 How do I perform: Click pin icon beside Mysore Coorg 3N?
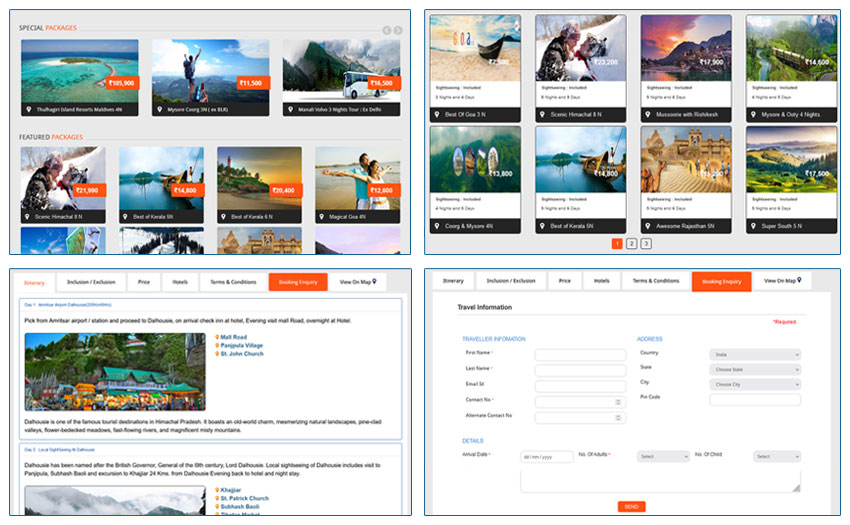[159, 110]
